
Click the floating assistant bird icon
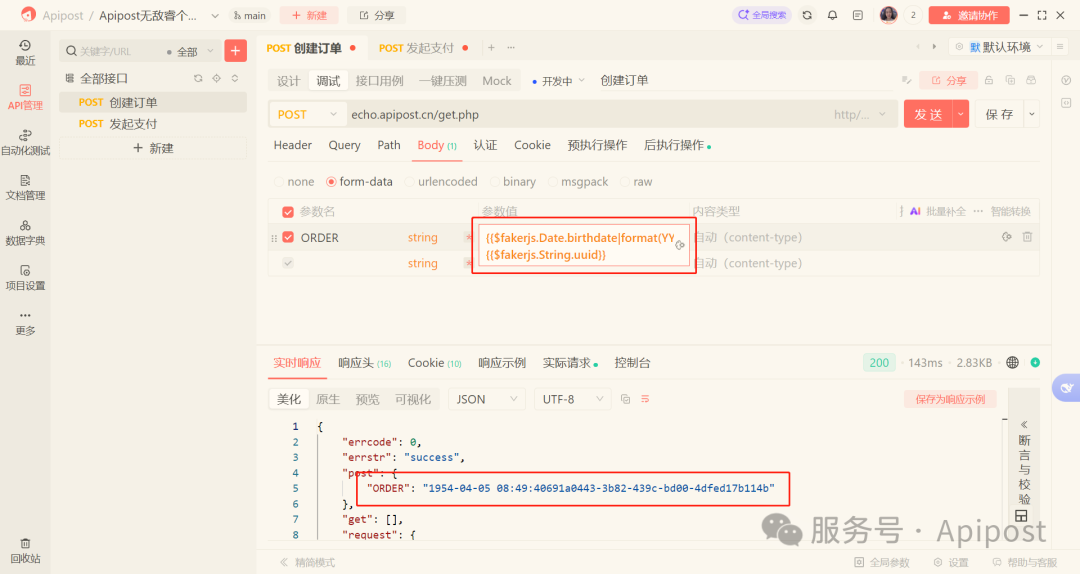1066,388
